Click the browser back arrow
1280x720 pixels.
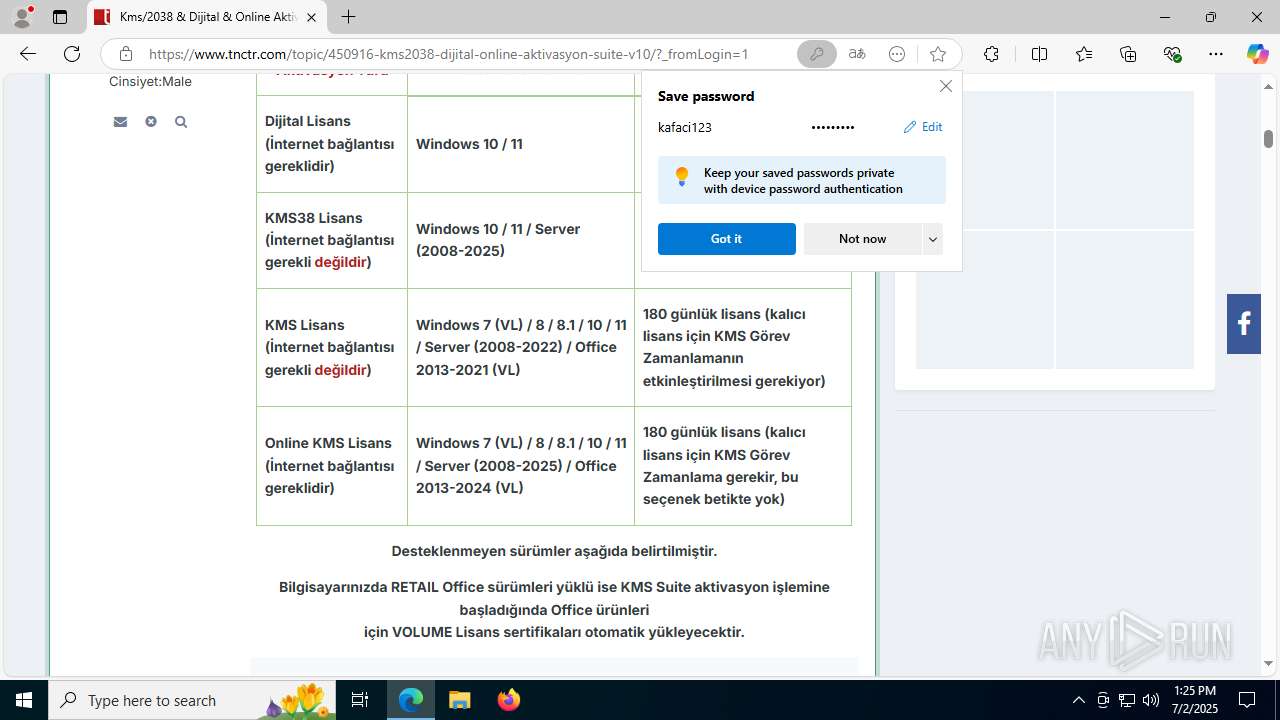click(x=28, y=54)
